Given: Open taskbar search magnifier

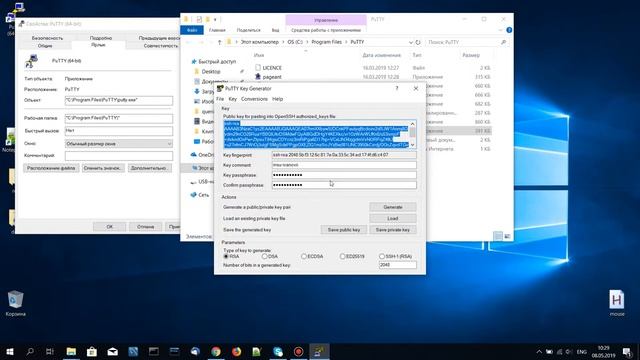Looking at the screenshot, I should tap(30, 351).
